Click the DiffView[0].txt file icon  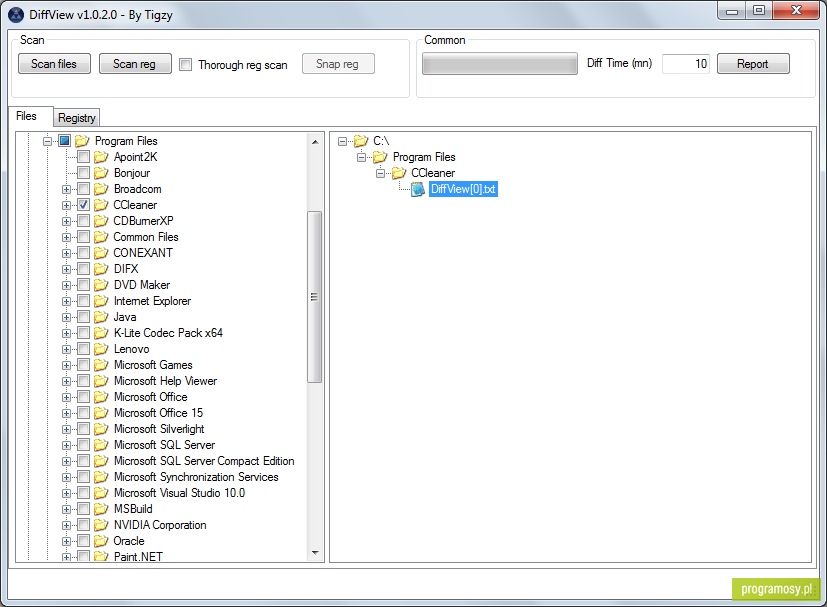point(418,189)
